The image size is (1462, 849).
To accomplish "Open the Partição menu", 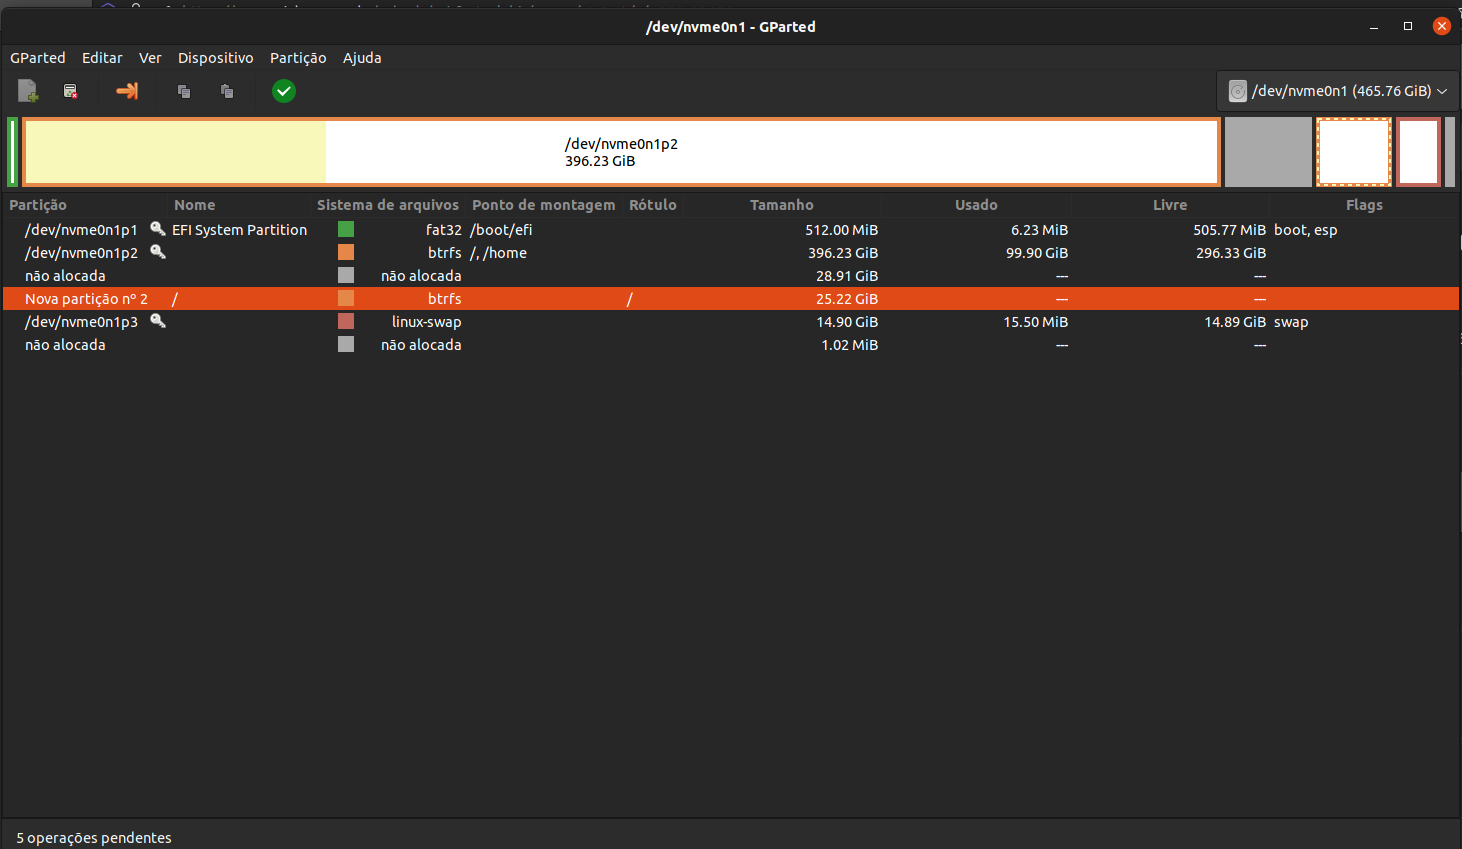I will click(x=298, y=58).
